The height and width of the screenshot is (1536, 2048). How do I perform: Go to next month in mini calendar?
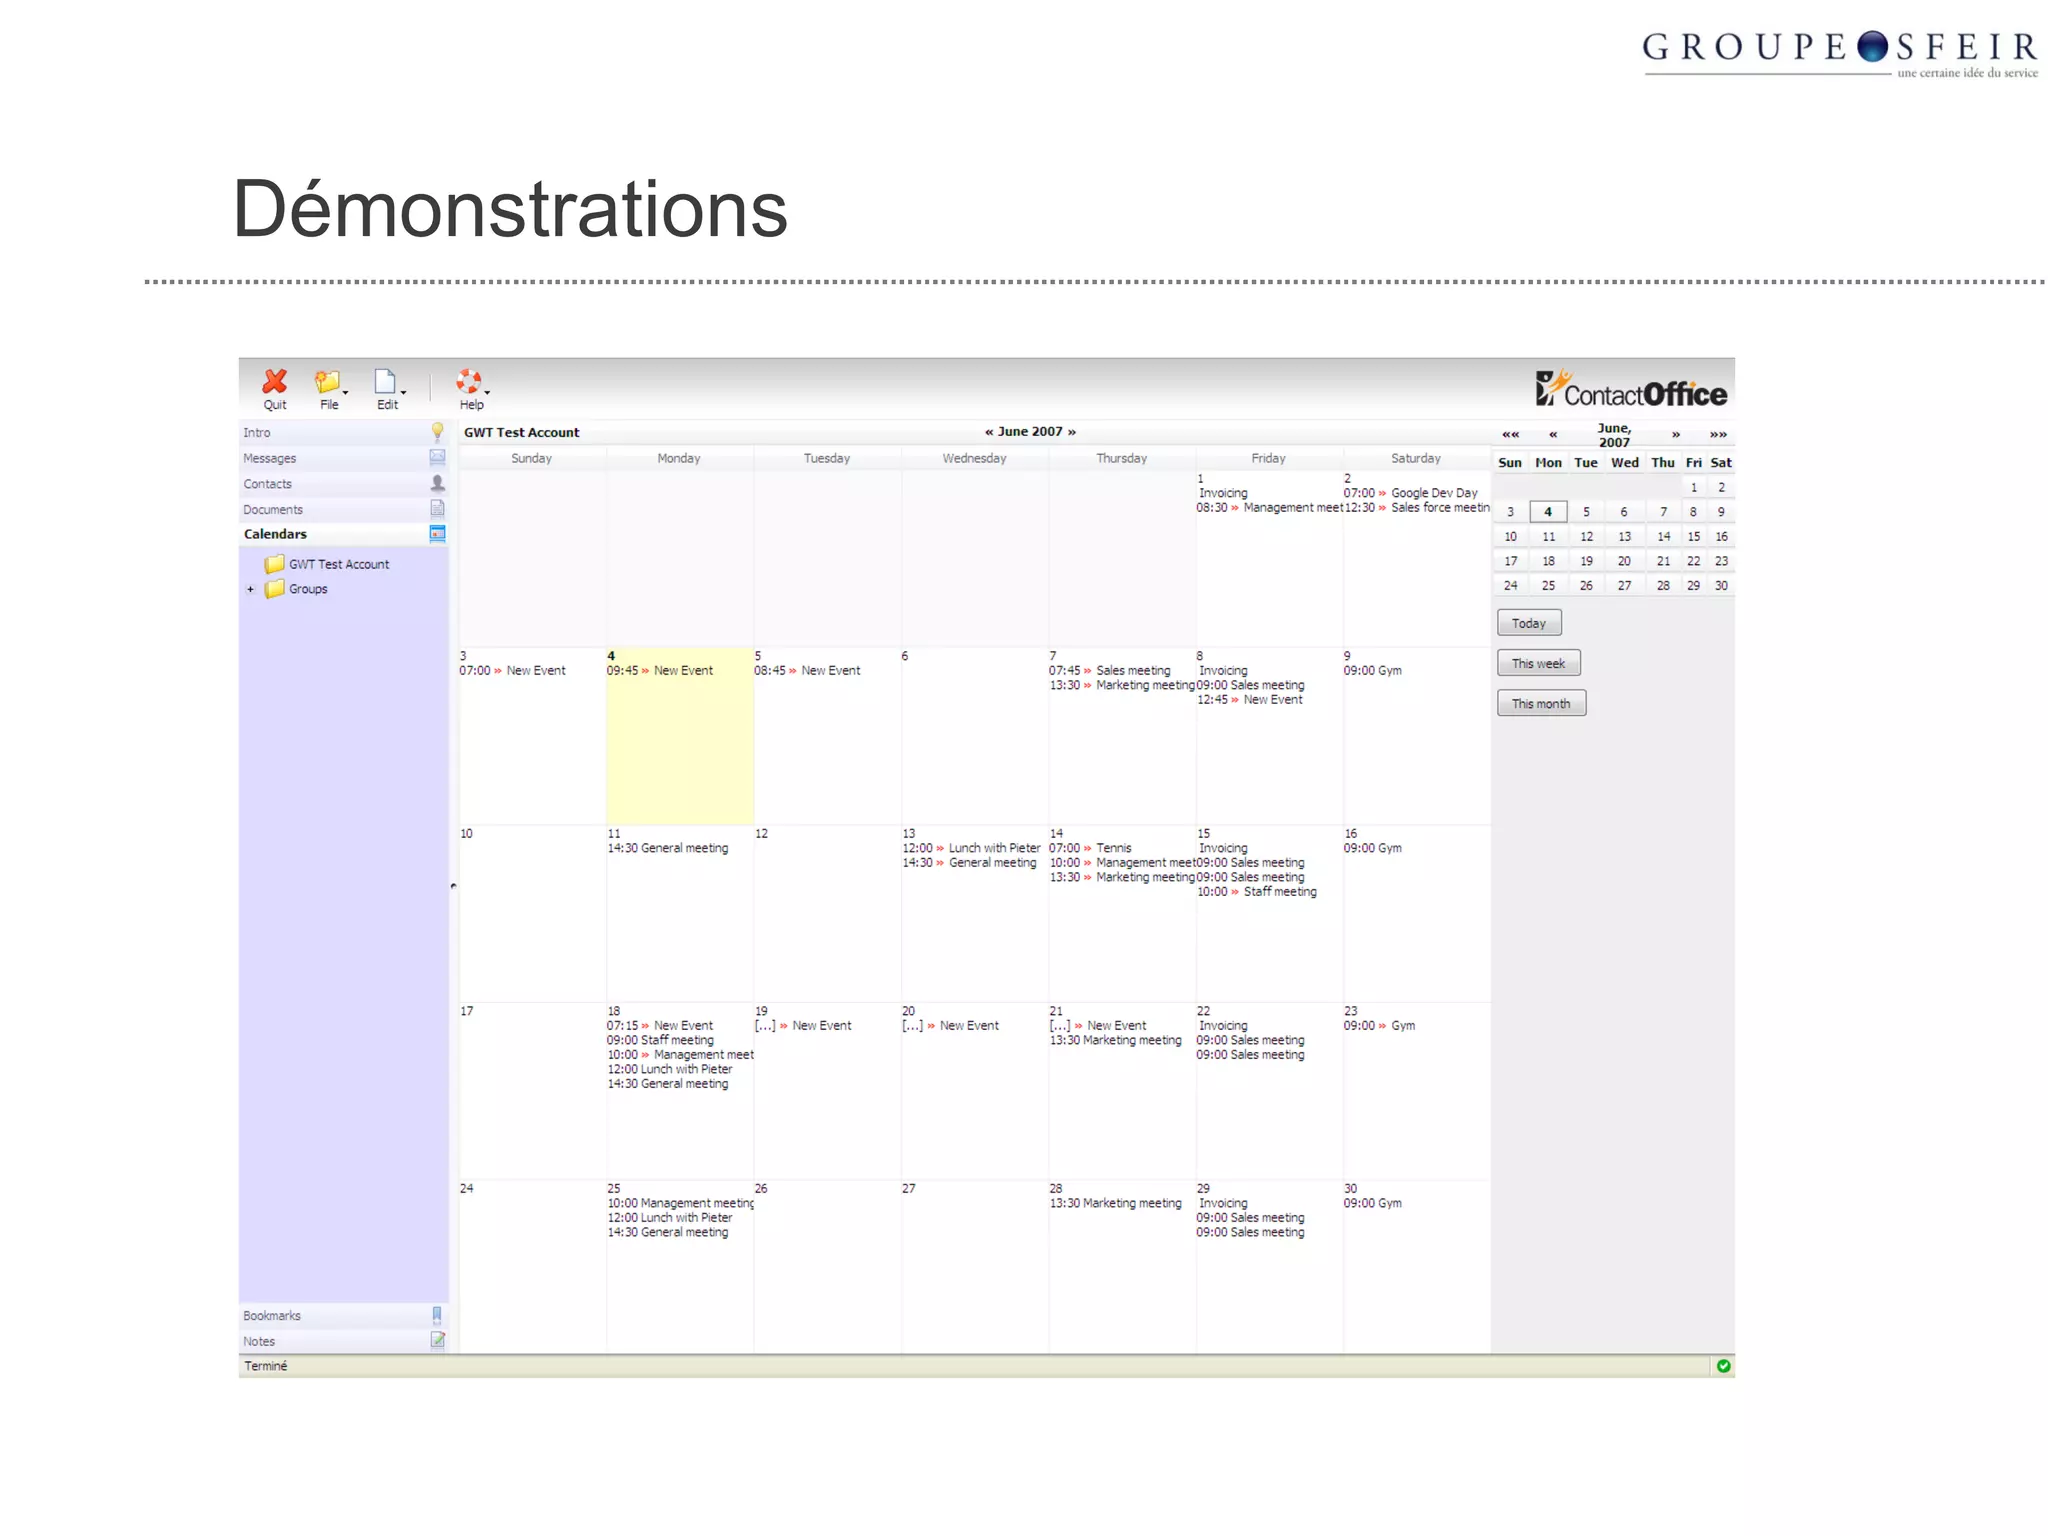tap(1676, 435)
